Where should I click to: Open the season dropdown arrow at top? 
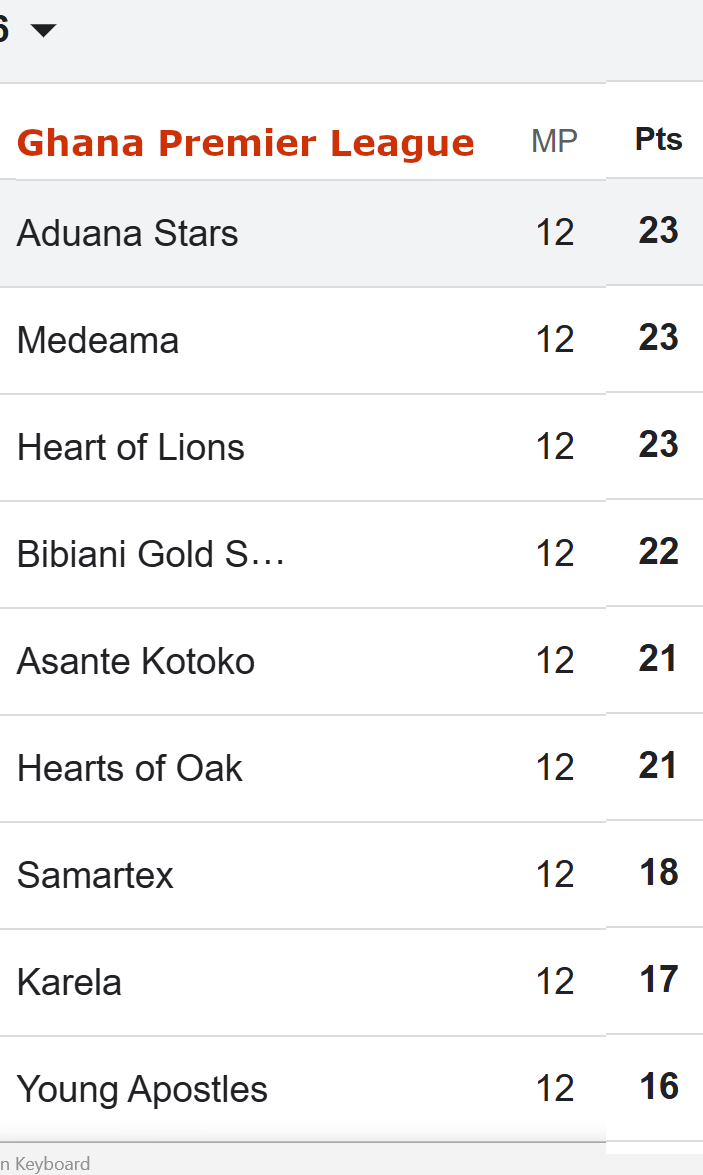coord(43,30)
